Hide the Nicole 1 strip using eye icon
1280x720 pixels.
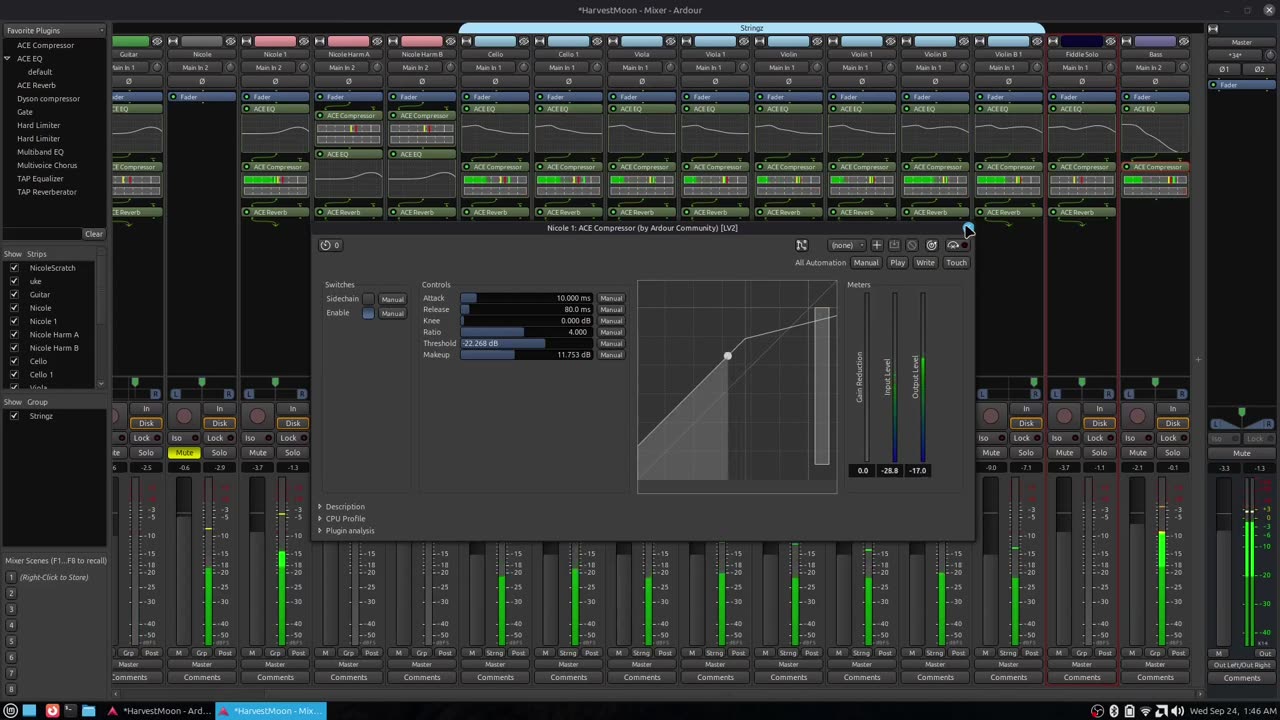(304, 41)
